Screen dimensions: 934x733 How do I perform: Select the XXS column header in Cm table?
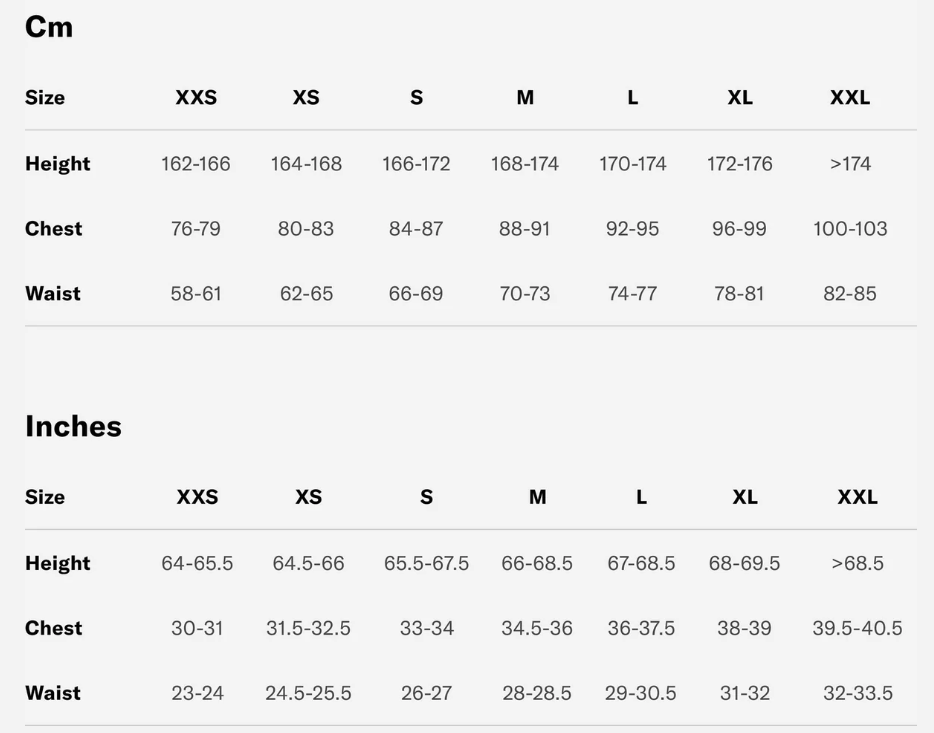(195, 97)
